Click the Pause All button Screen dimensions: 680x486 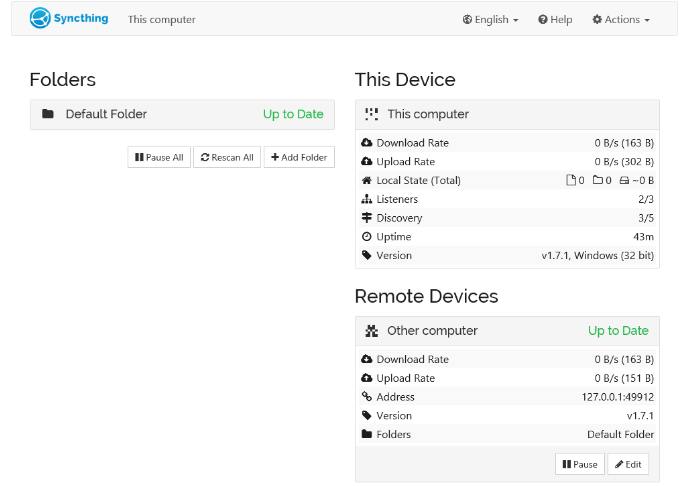pos(159,157)
